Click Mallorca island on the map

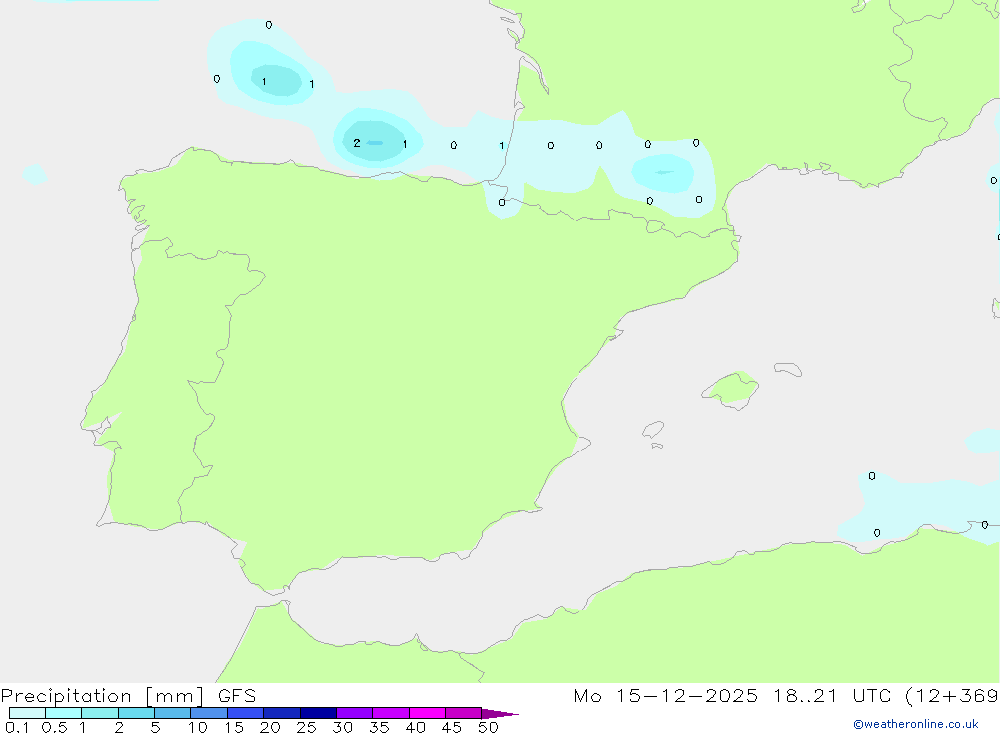pyautogui.click(x=731, y=389)
